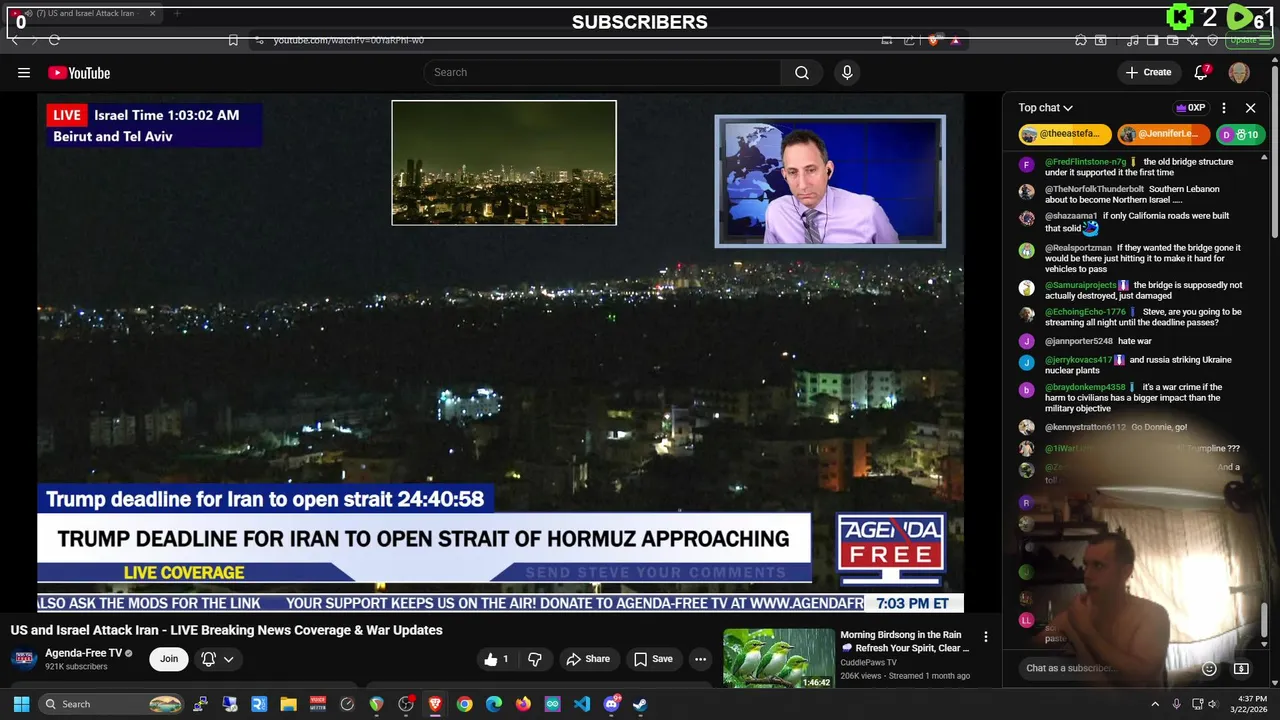
Task: Open the notifications bell with 7 alerts
Action: tap(1202, 72)
